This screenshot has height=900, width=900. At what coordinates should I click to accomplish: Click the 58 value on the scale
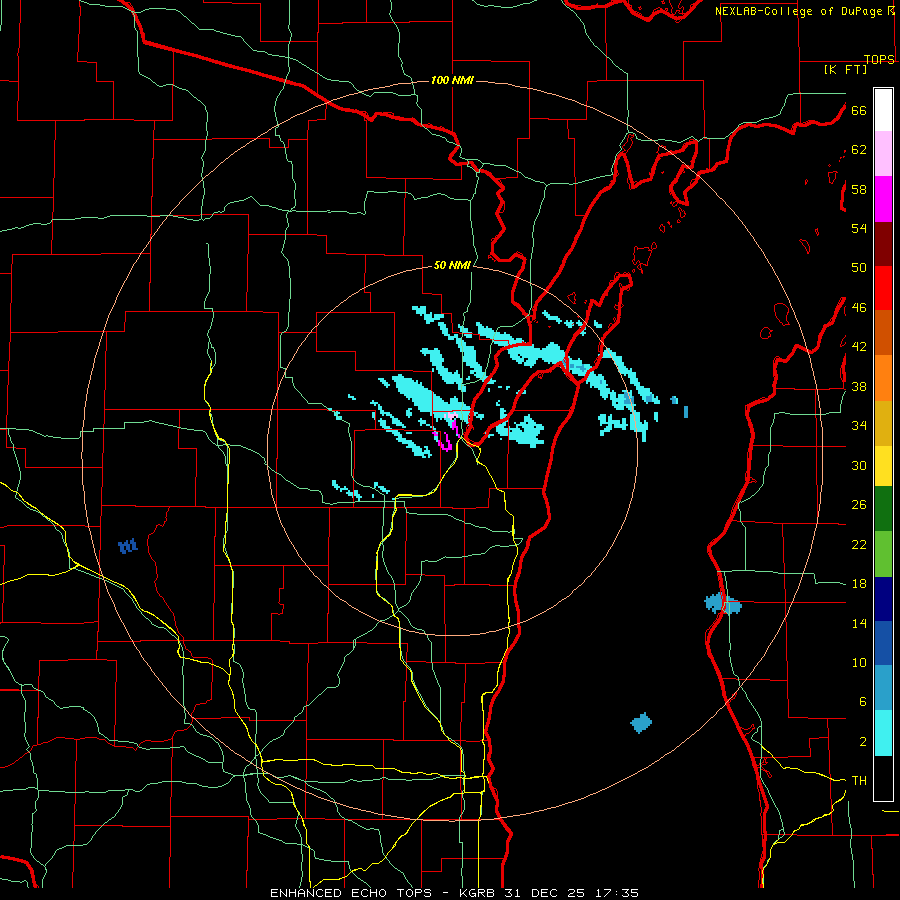pos(859,189)
